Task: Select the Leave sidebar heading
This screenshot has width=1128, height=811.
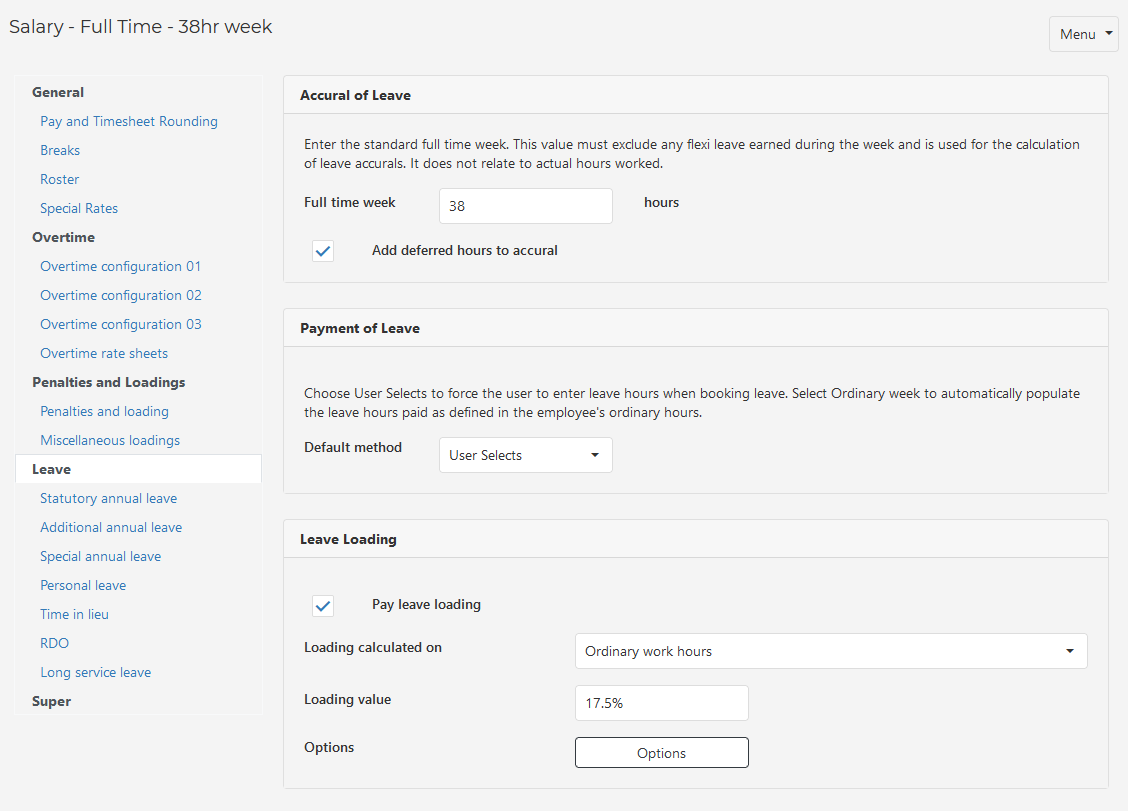Action: [52, 469]
